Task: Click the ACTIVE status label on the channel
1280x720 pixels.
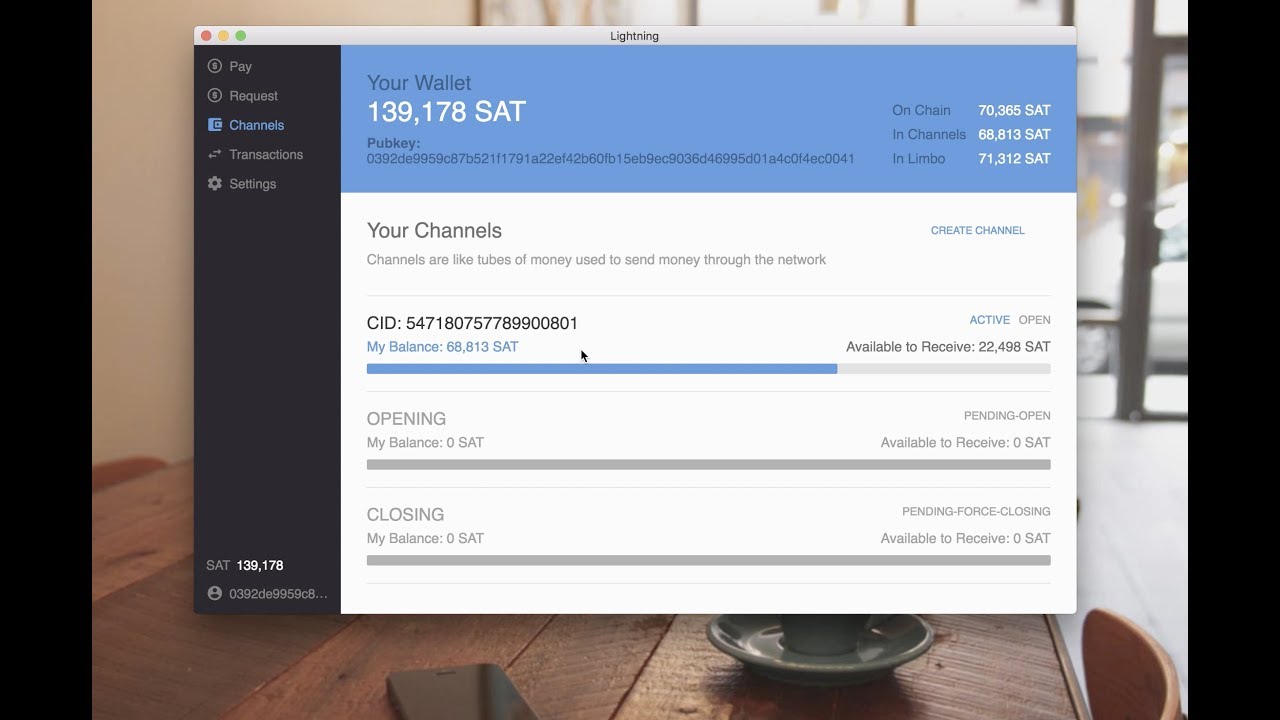Action: click(989, 320)
